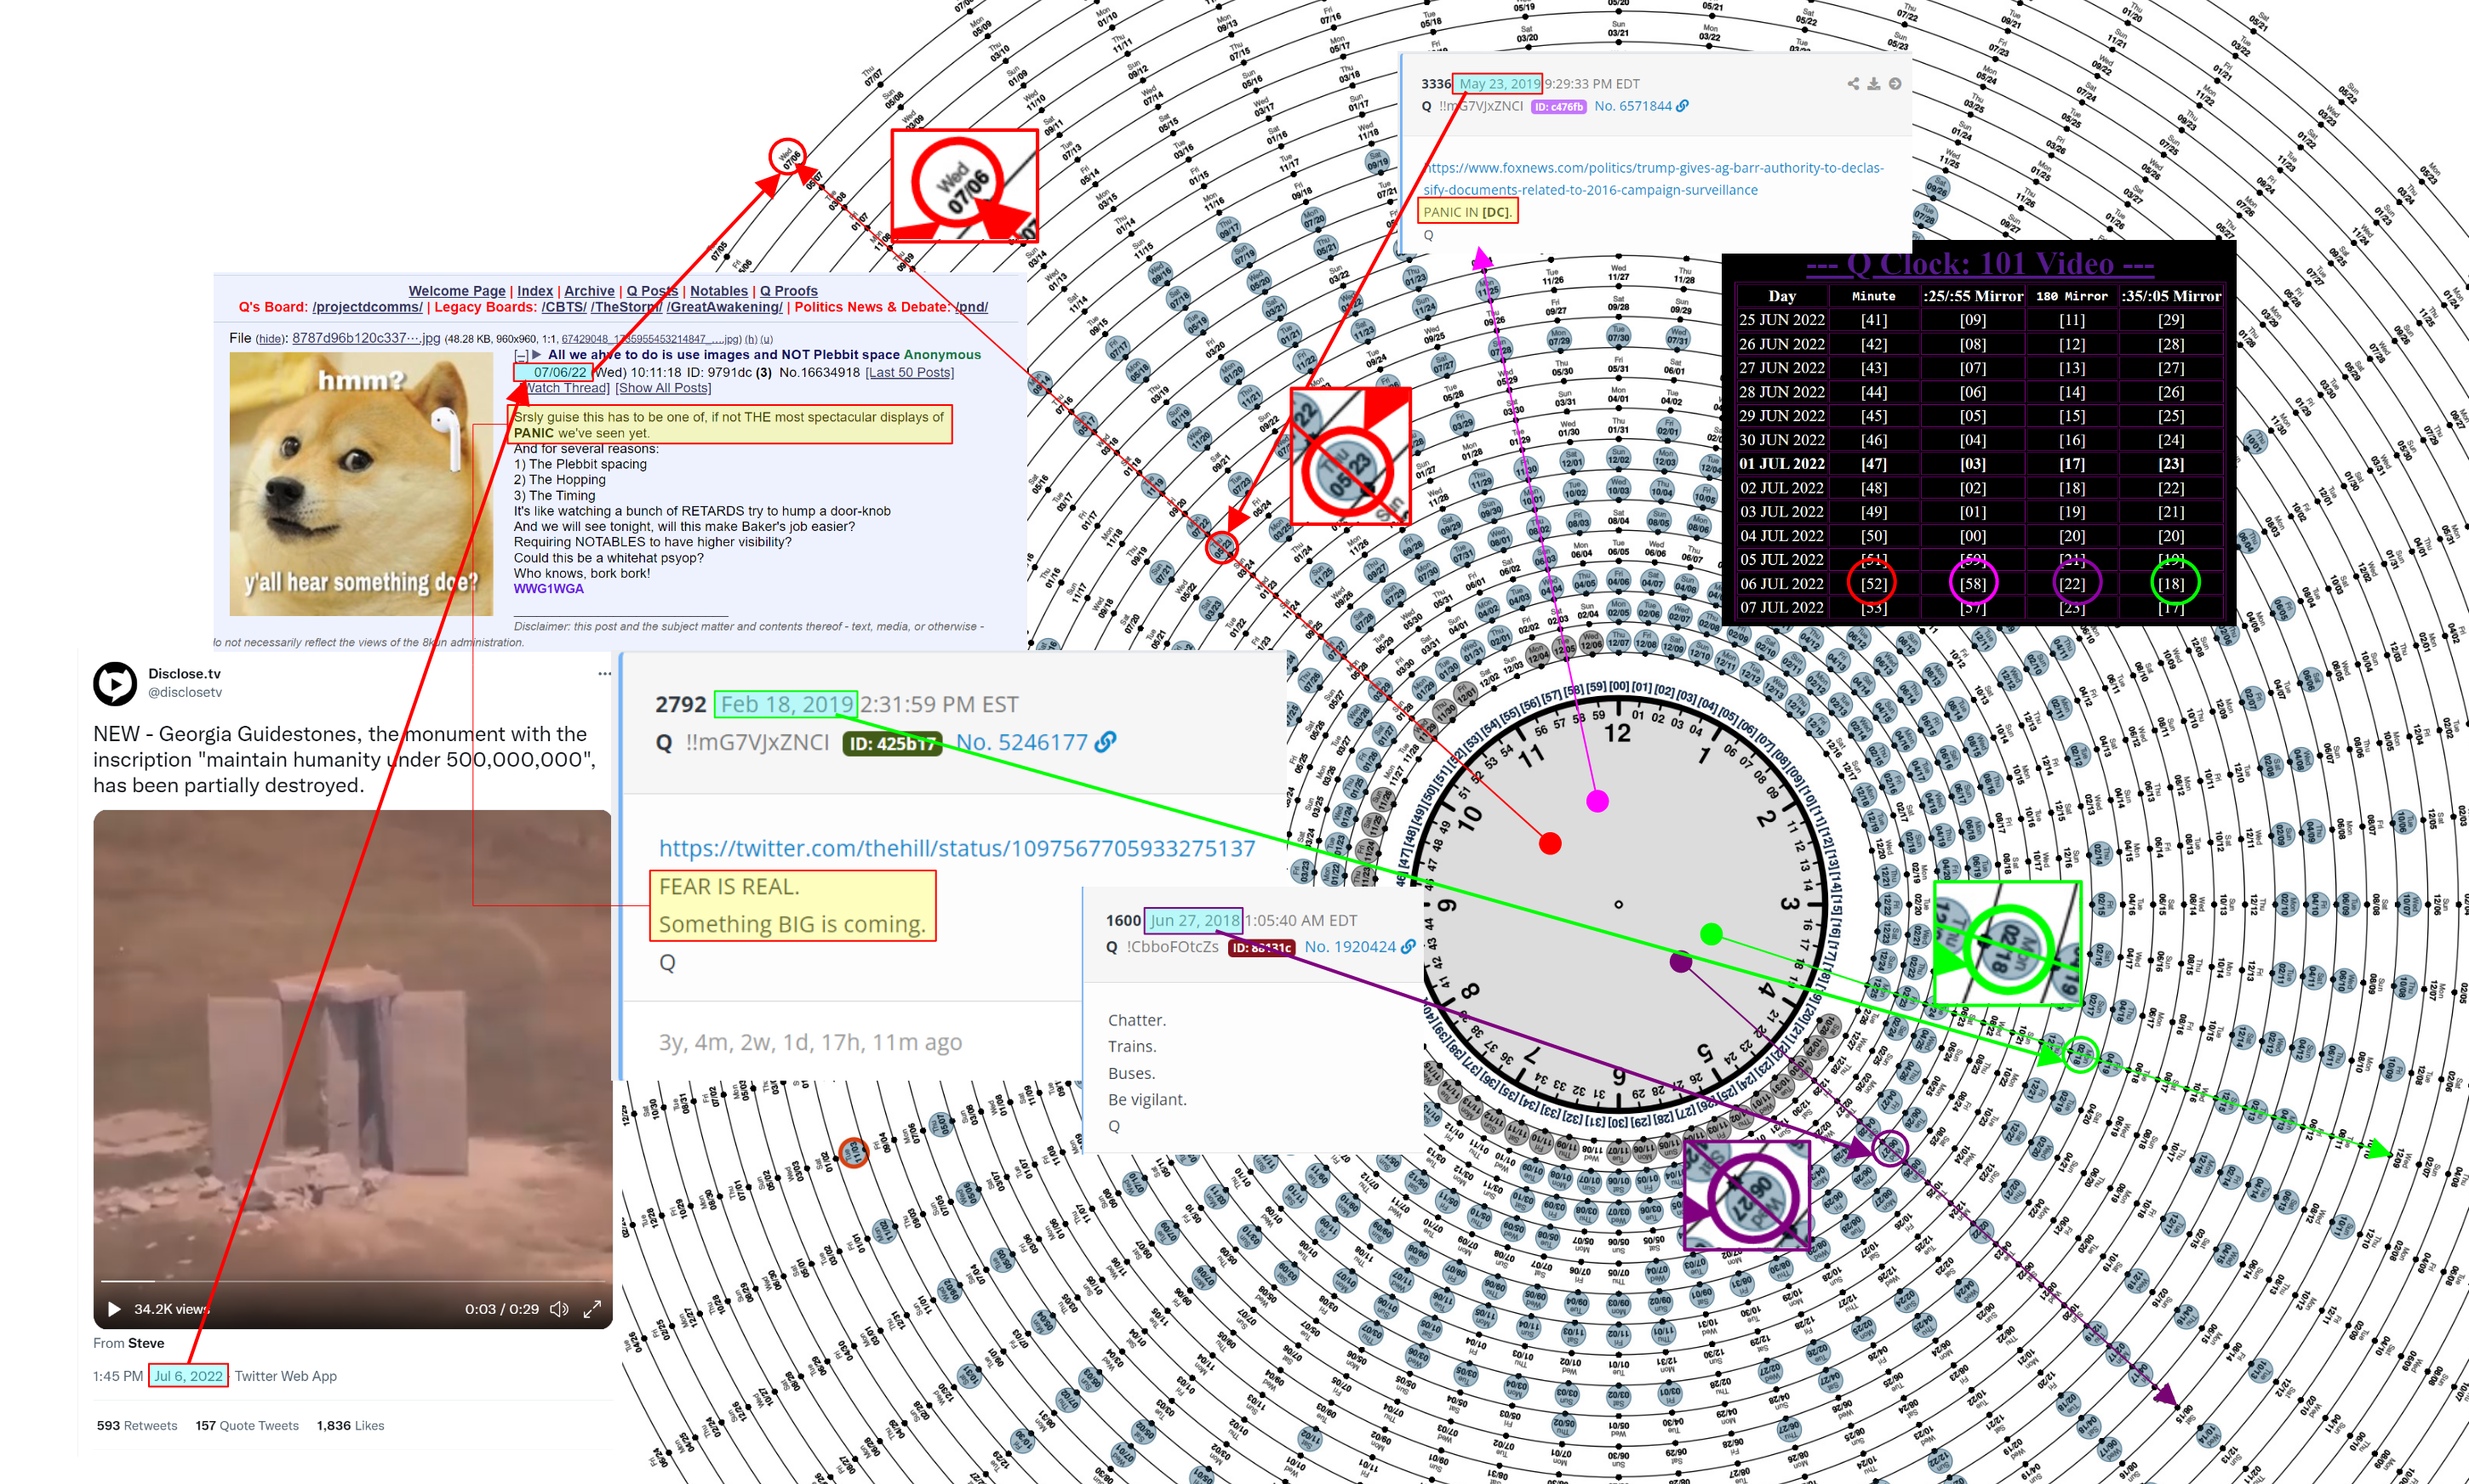Click the '3y, 4m, 2w, 1d, 17h, 11m ago' timestamp
The image size is (2469, 1484).
(810, 1042)
